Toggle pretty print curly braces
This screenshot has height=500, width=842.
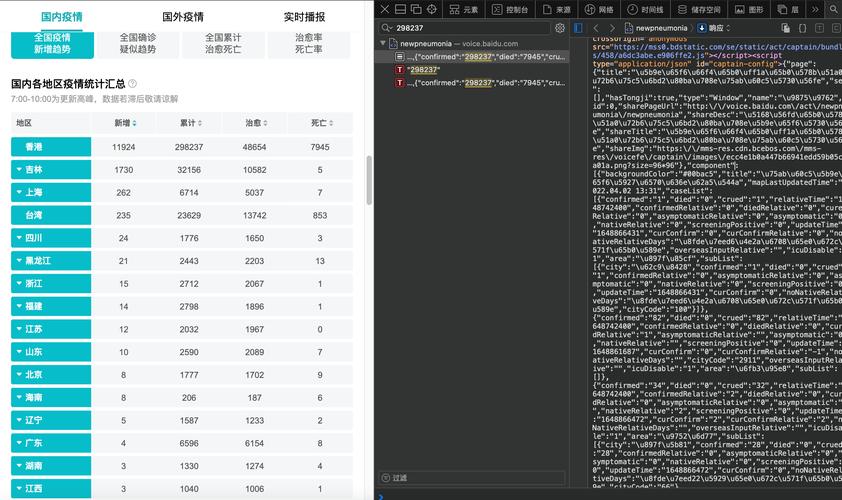coord(803,28)
